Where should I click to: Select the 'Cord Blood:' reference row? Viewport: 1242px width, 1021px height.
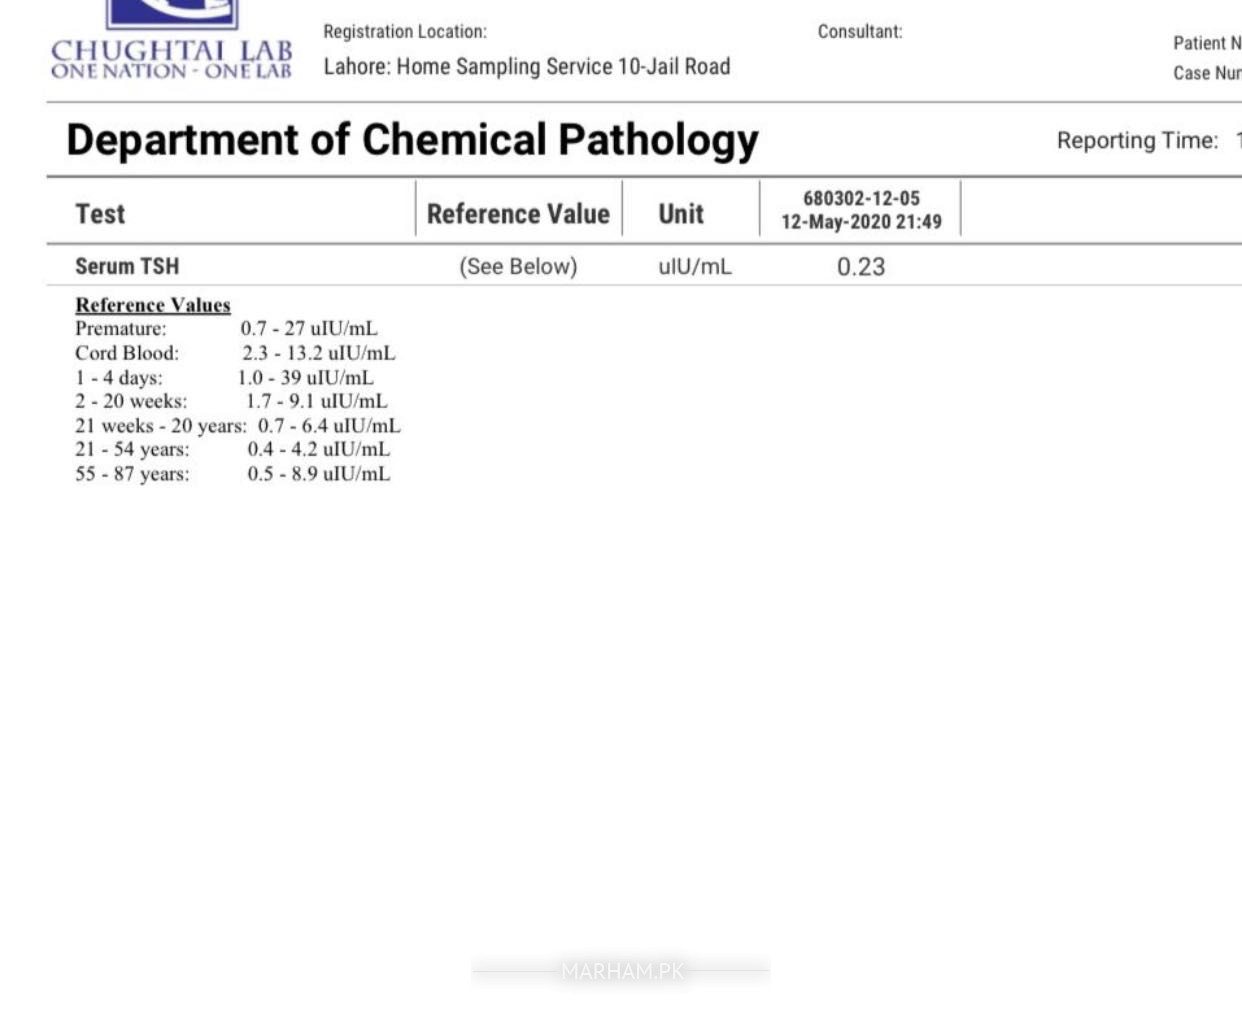pyautogui.click(x=235, y=353)
